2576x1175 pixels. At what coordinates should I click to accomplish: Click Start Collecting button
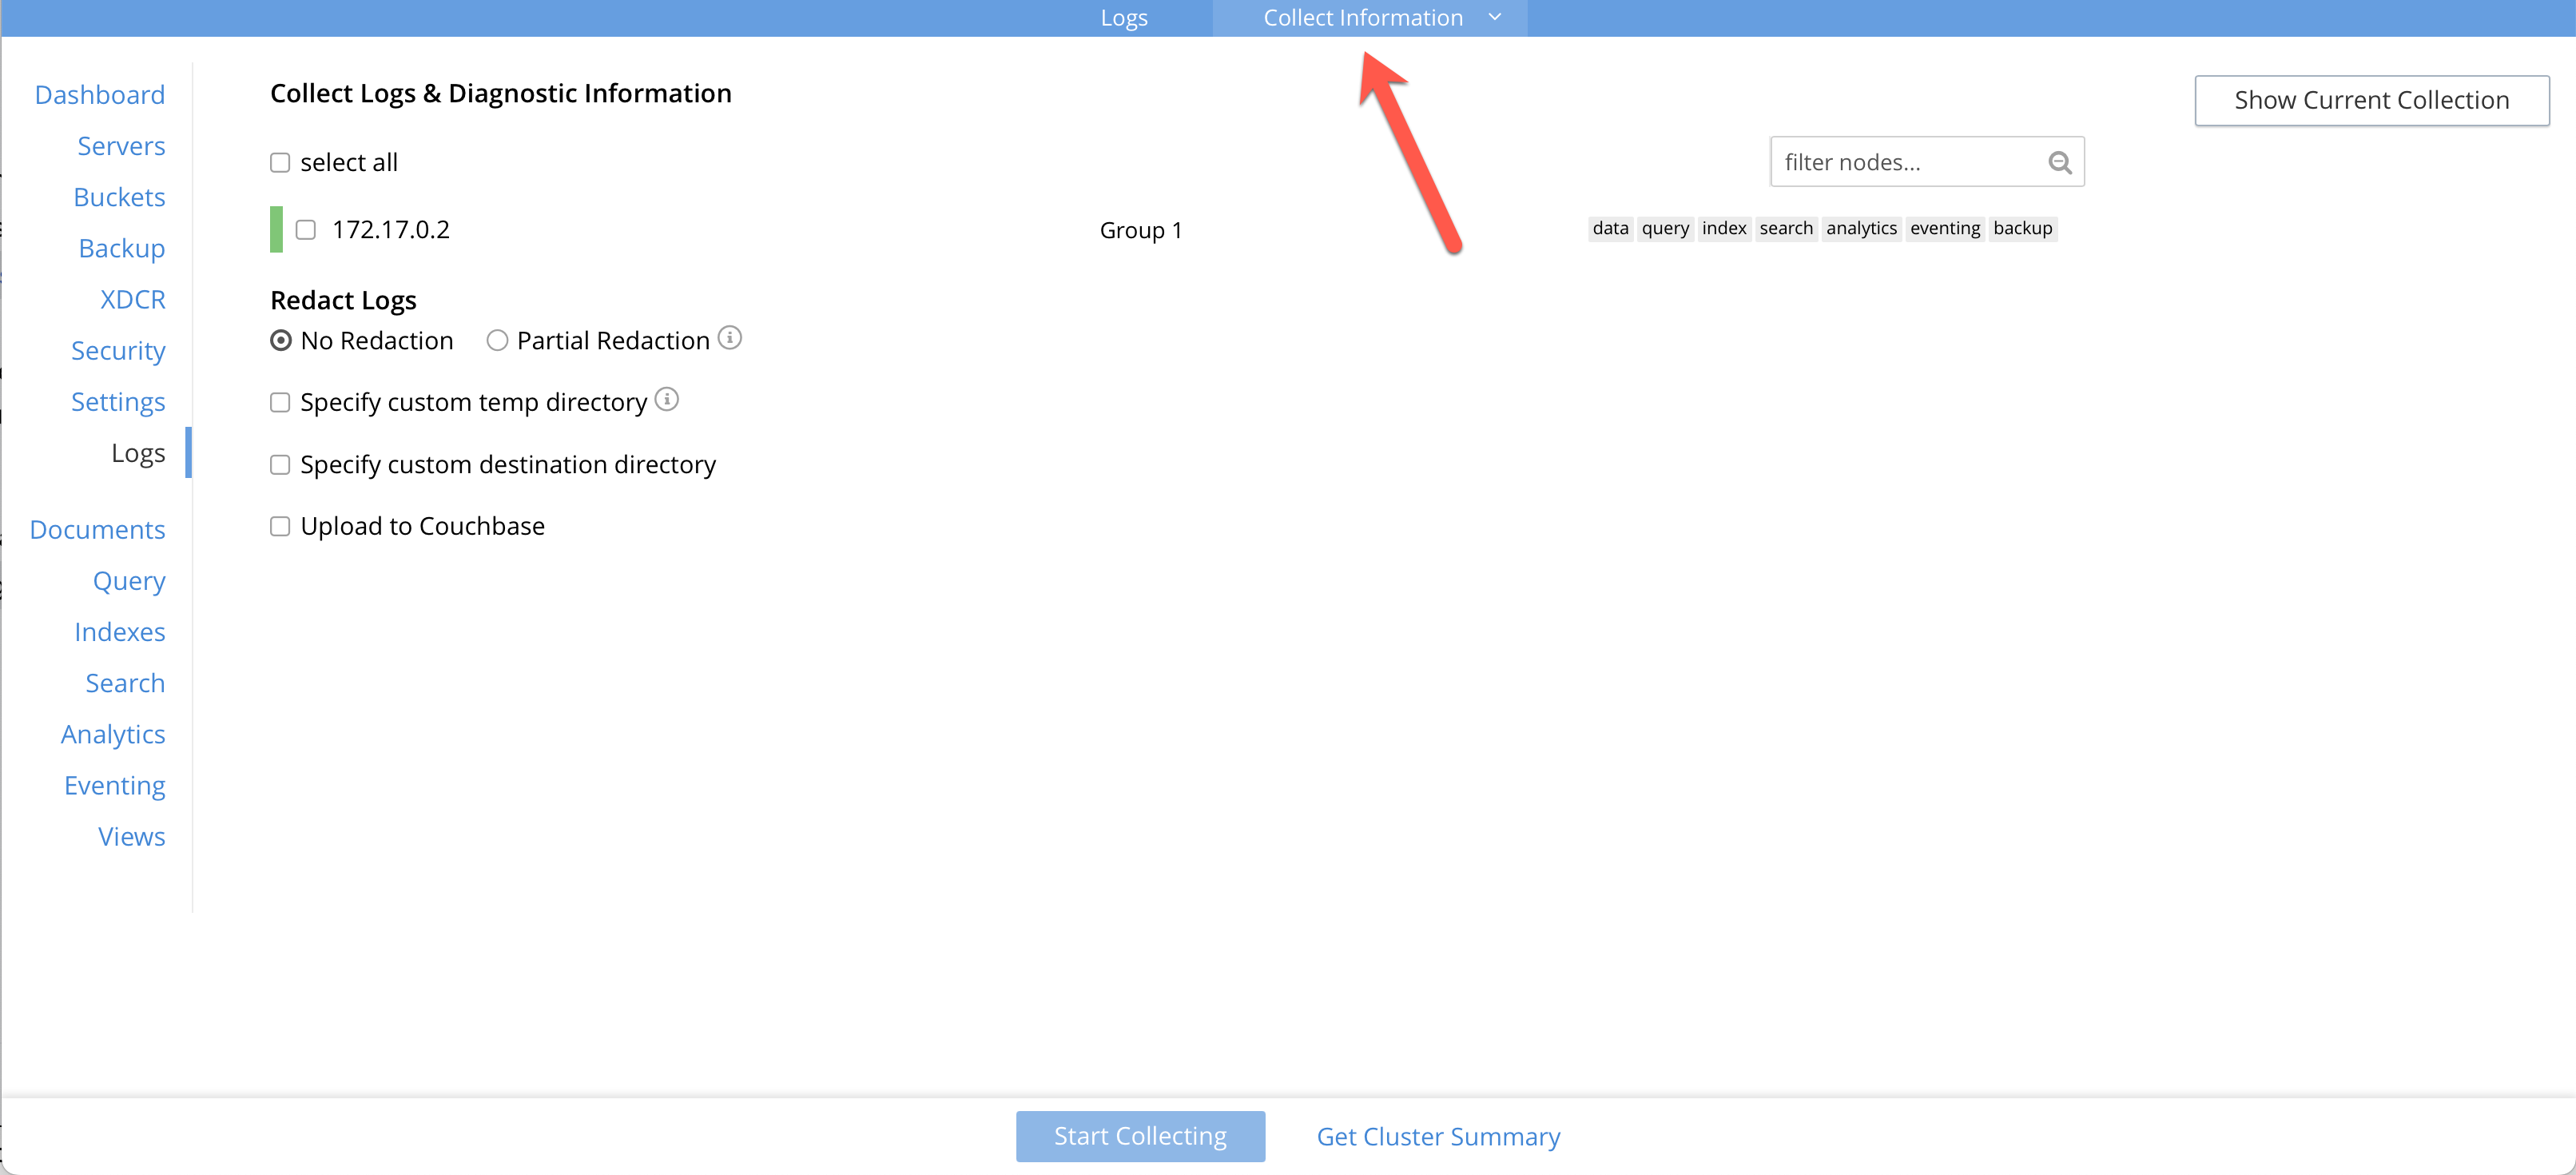pos(1139,1136)
